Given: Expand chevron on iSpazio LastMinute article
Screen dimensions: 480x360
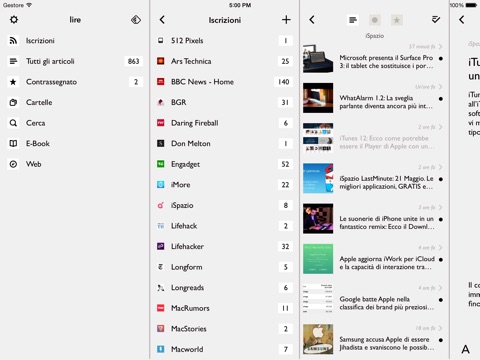Looking at the screenshot, I should [x=441, y=167].
